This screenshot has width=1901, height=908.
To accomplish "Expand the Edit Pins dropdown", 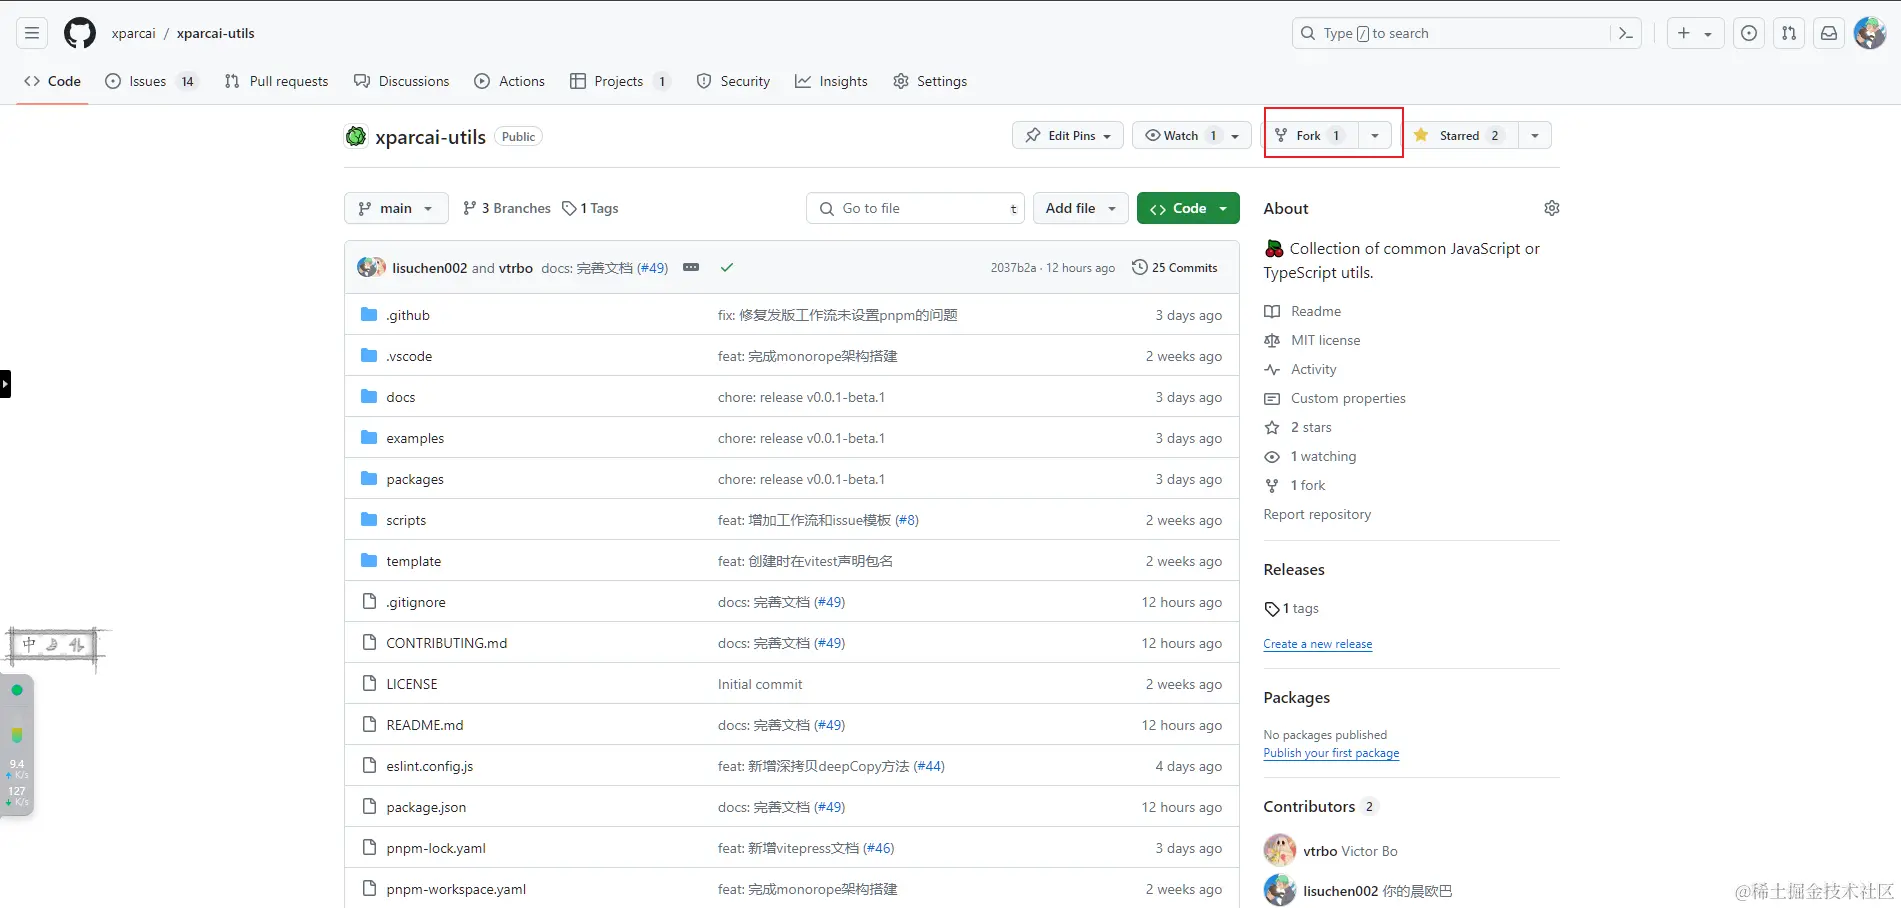I will tap(1068, 135).
